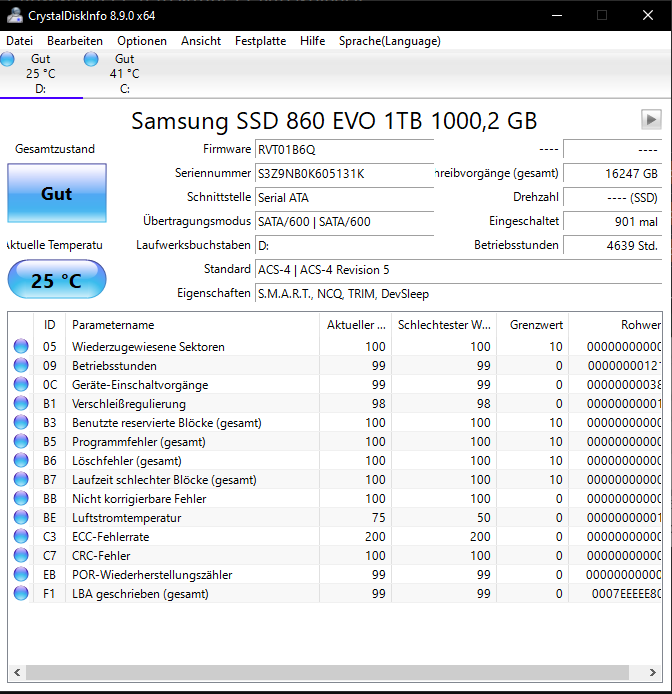Click status orb for Laufzeit schlechter Blöcke
Viewport: 672px width, 694px height.
point(21,479)
